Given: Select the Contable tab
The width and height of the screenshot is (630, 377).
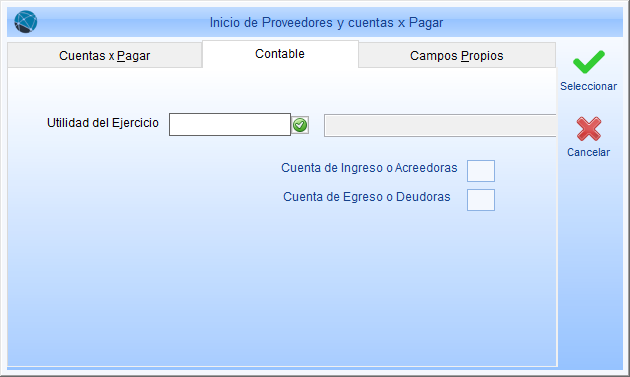Looking at the screenshot, I should coord(280,54).
